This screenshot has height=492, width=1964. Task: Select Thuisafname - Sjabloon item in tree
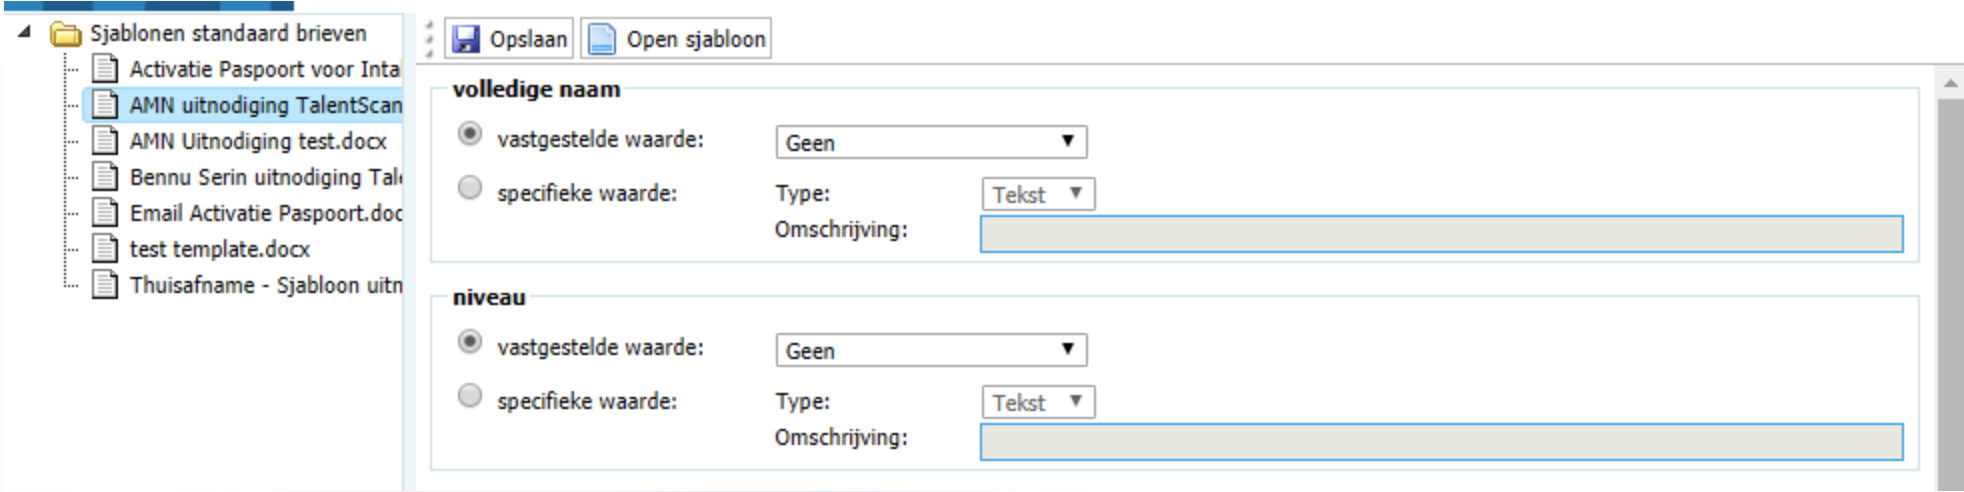point(265,285)
